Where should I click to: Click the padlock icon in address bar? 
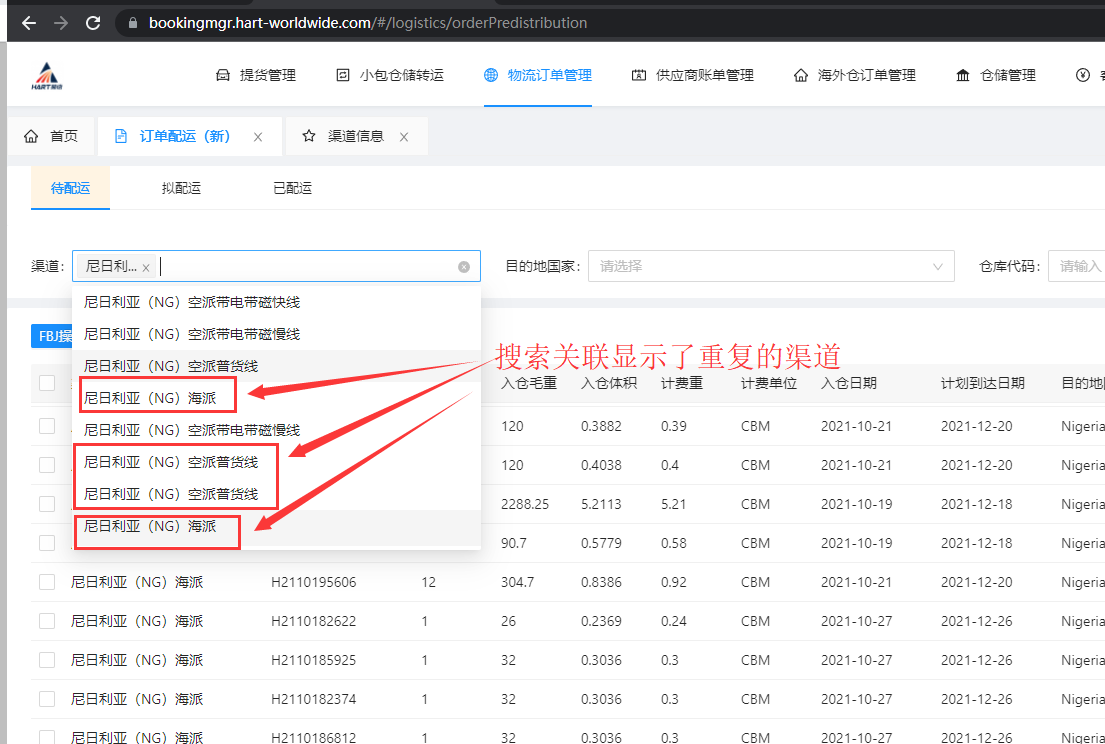pos(133,22)
